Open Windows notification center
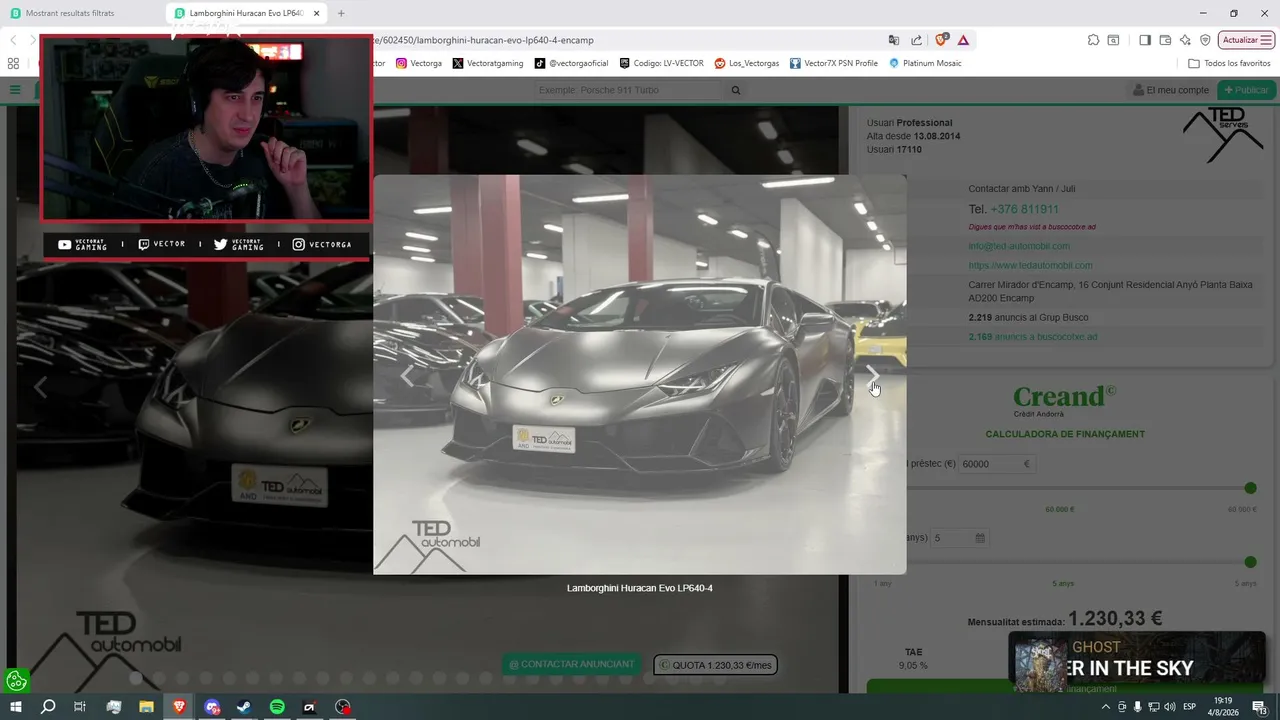Image resolution: width=1280 pixels, height=720 pixels. point(1260,707)
